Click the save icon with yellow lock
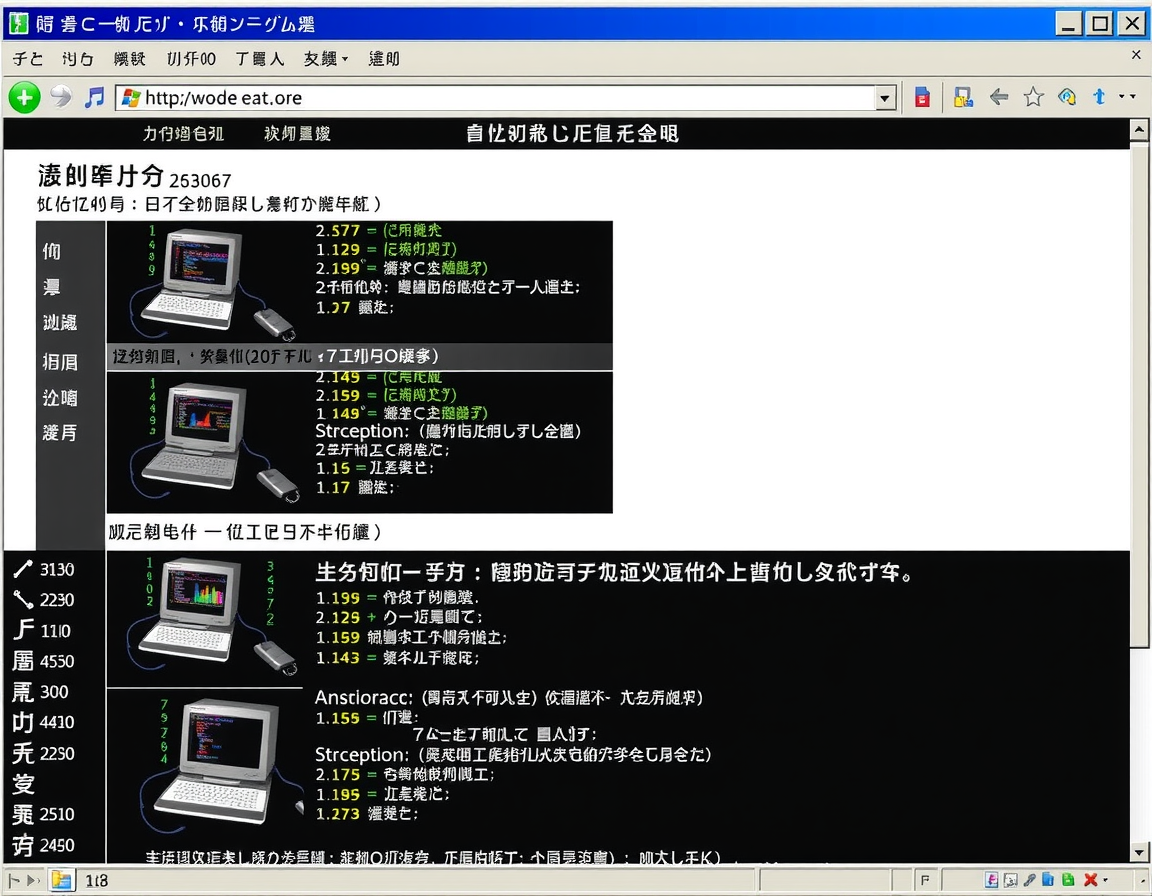 [x=962, y=97]
